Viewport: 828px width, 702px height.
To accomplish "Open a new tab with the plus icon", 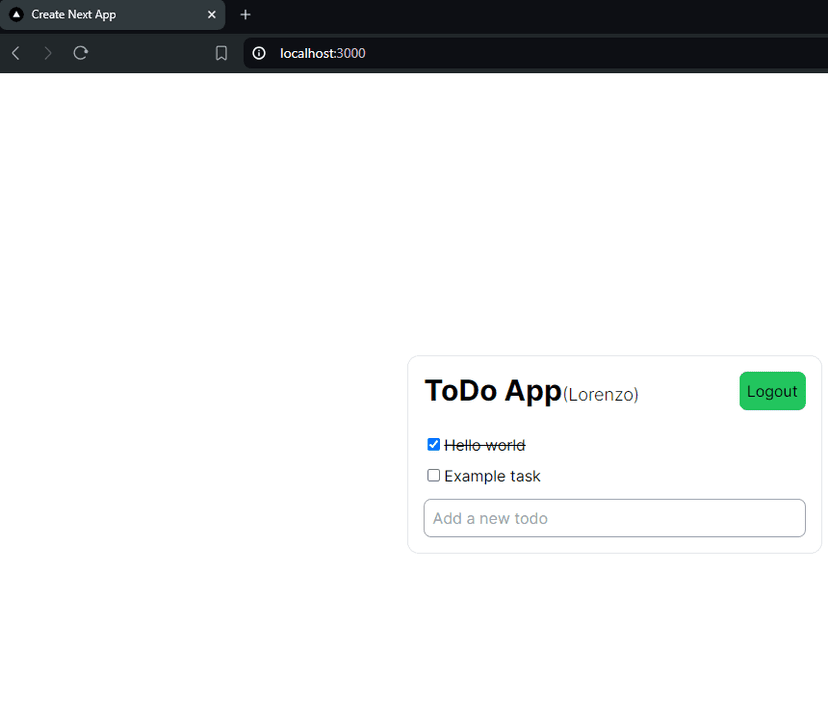I will 246,15.
